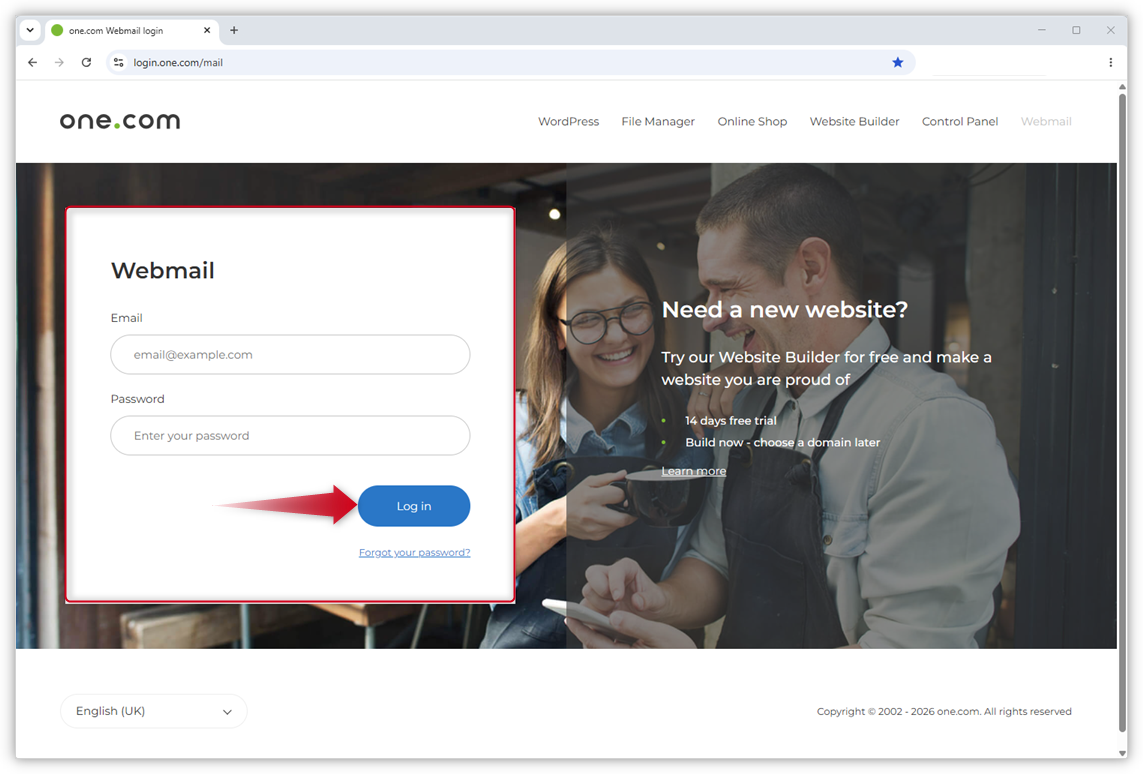Open a new browser tab
This screenshot has height=774, width=1143.
tap(234, 31)
